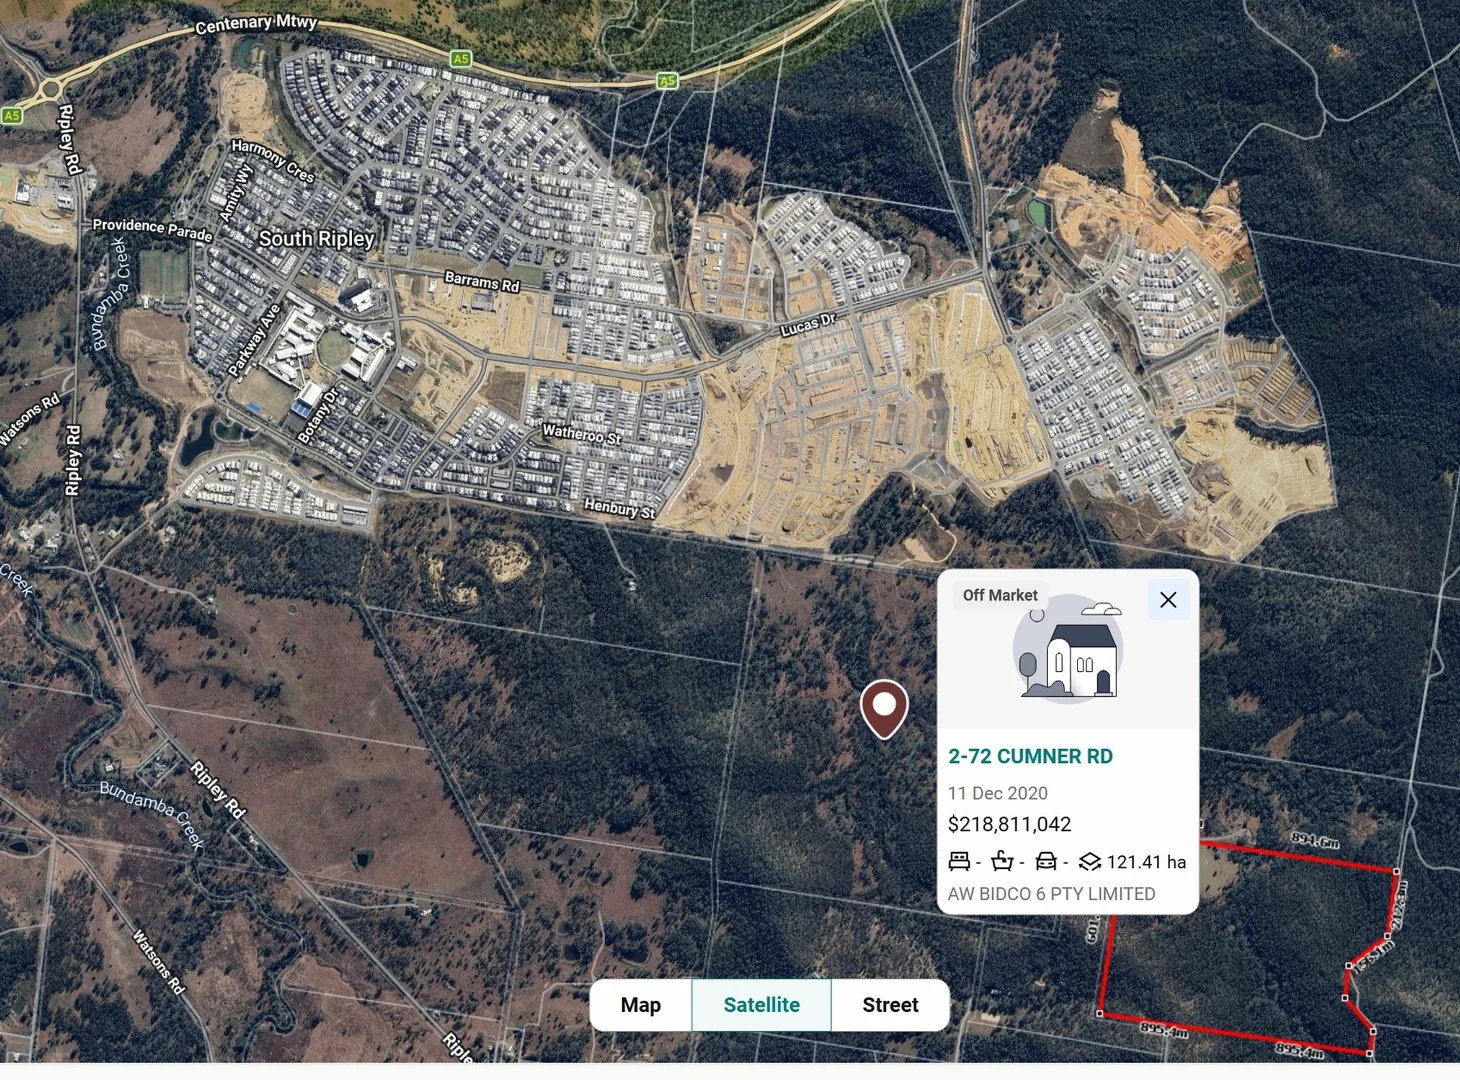Screen dimensions: 1460x1080
Task: Click the A5 route shield near Ripley Rd
Action: point(11,116)
